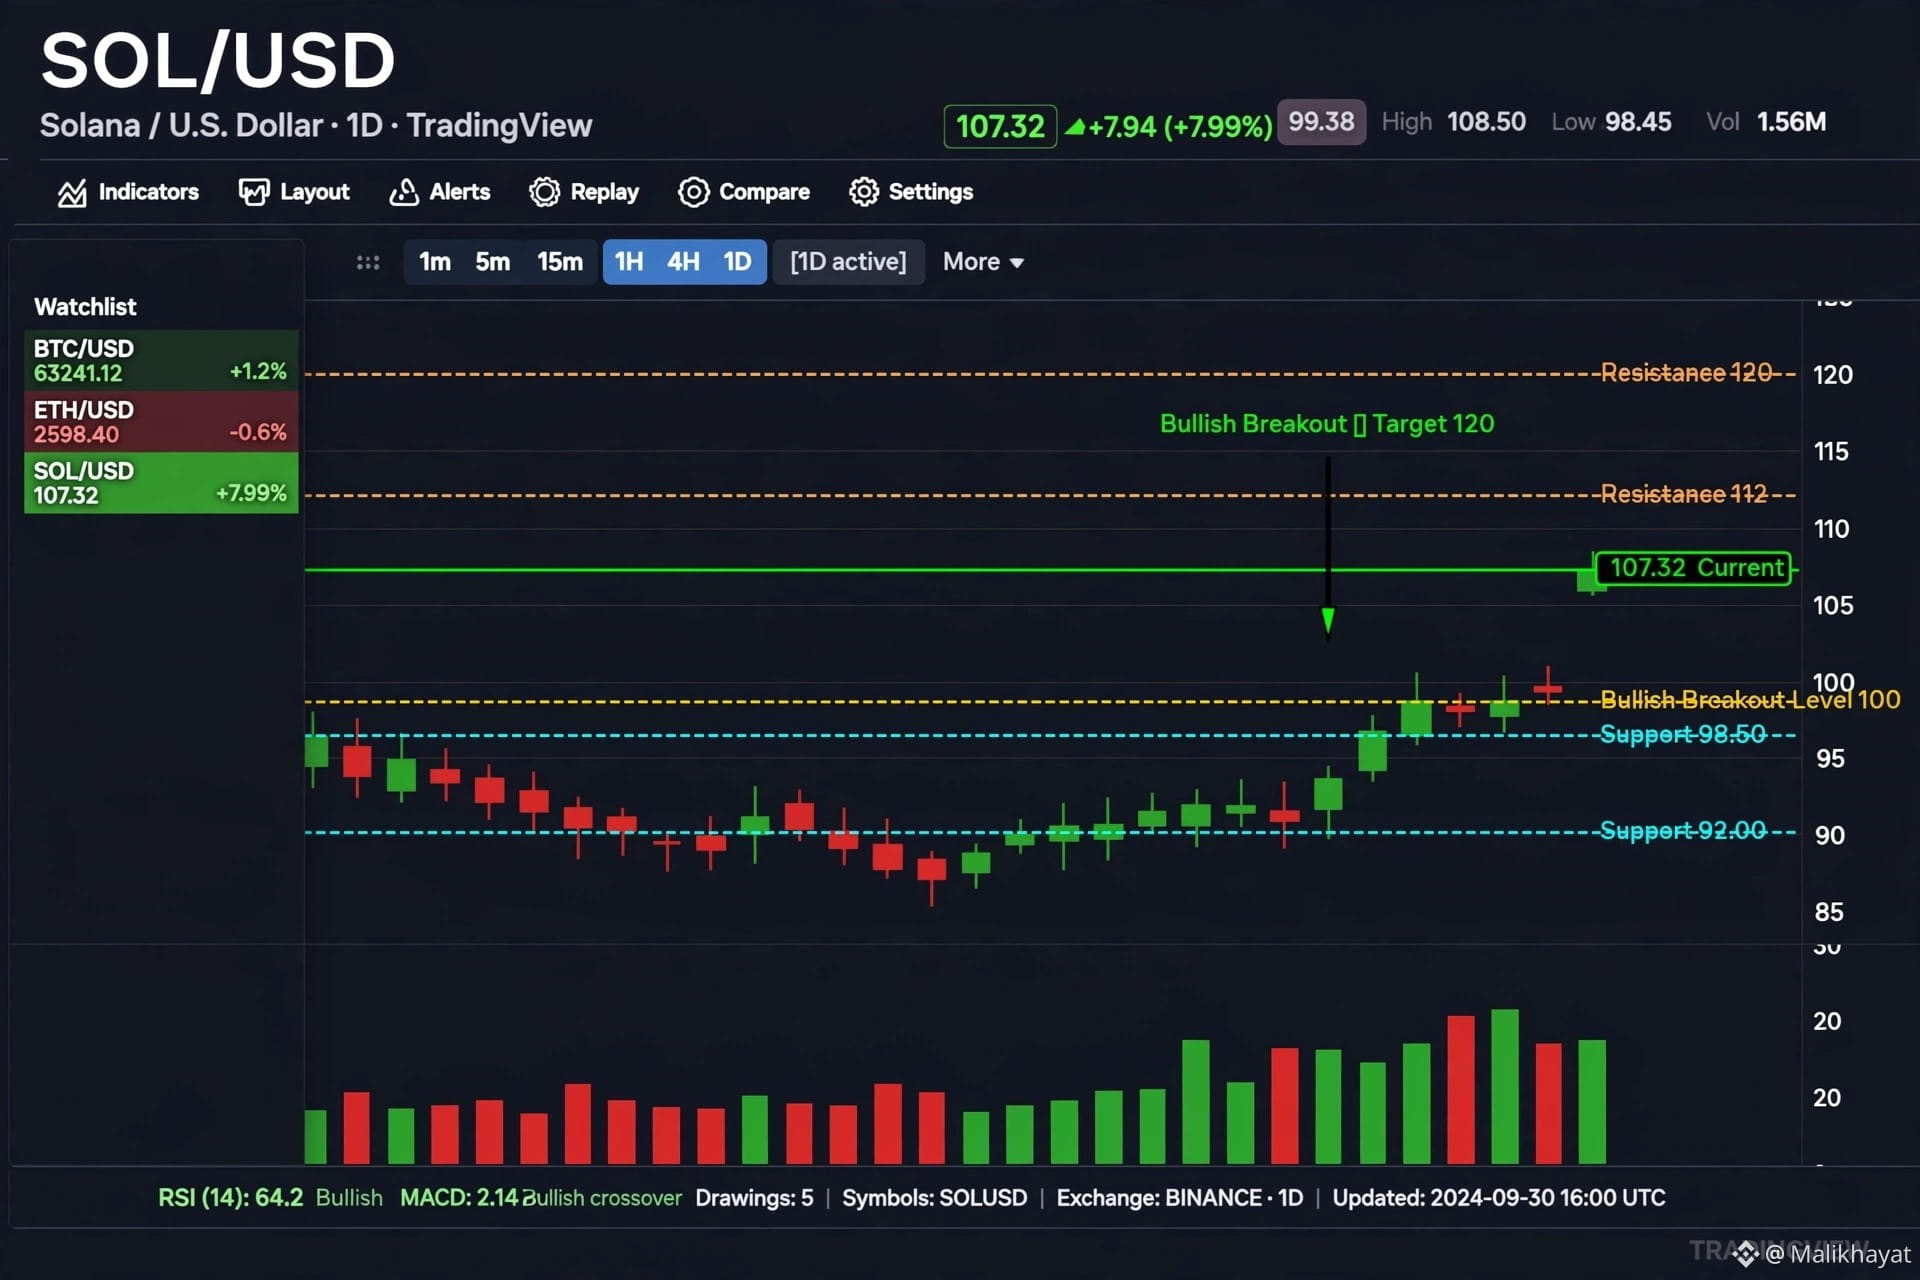
Task: Click the tallest green volume bar
Action: pos(1505,1087)
